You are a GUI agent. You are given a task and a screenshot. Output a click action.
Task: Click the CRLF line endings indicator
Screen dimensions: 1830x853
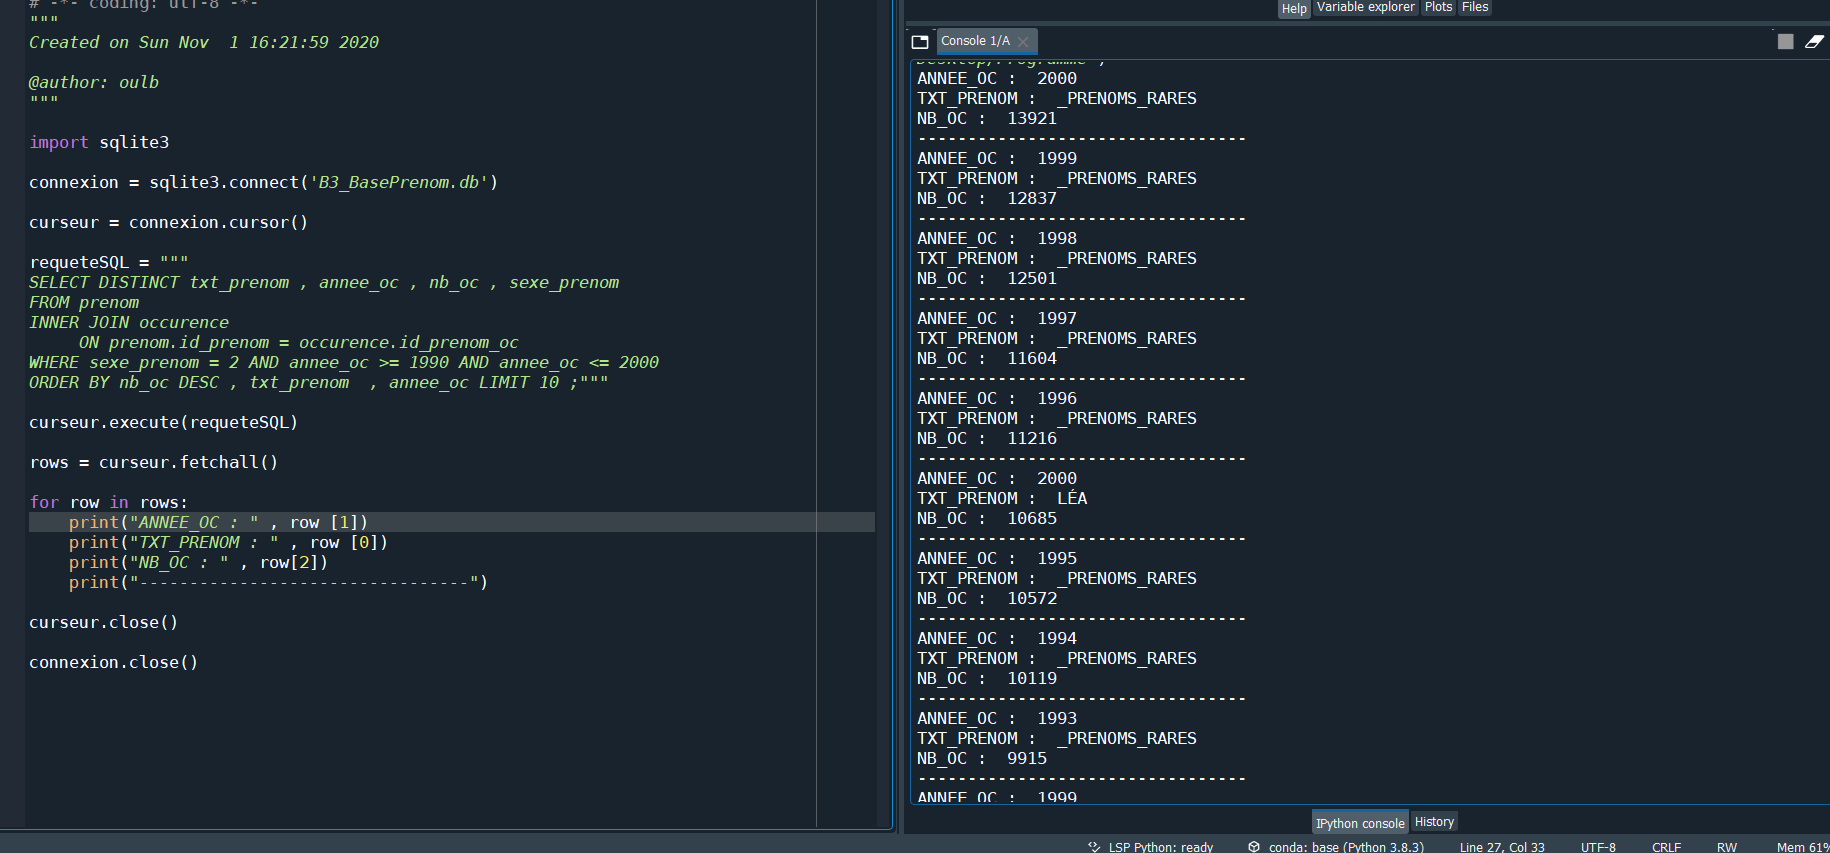pyautogui.click(x=1666, y=847)
